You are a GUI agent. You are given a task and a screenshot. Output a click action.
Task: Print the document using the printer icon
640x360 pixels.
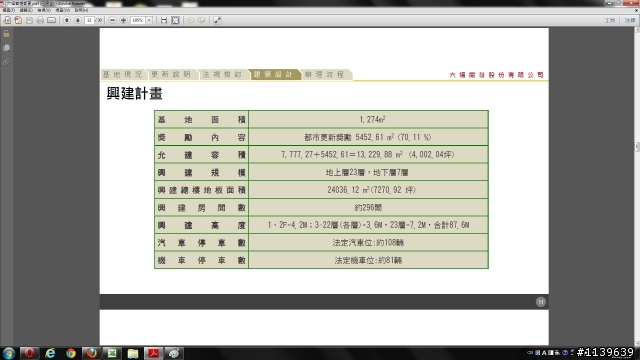pyautogui.click(x=40, y=20)
